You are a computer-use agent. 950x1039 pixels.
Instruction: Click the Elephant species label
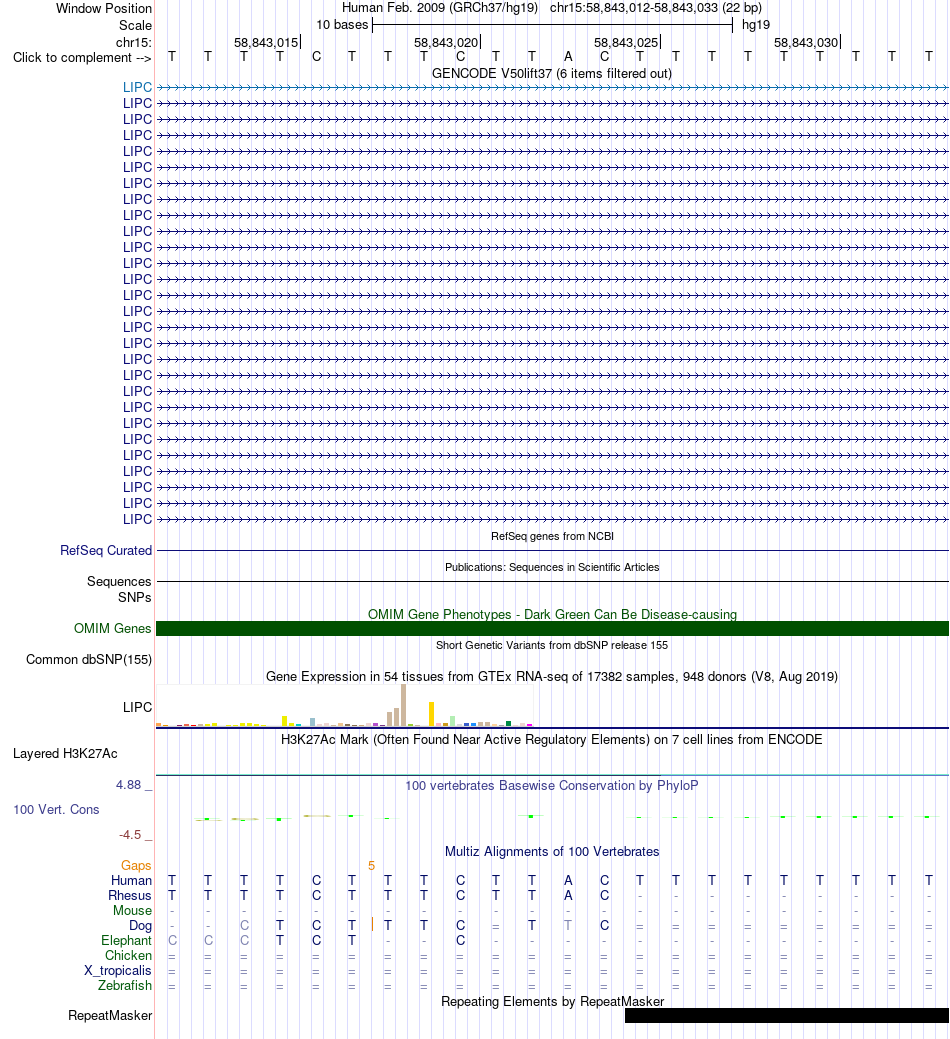127,940
